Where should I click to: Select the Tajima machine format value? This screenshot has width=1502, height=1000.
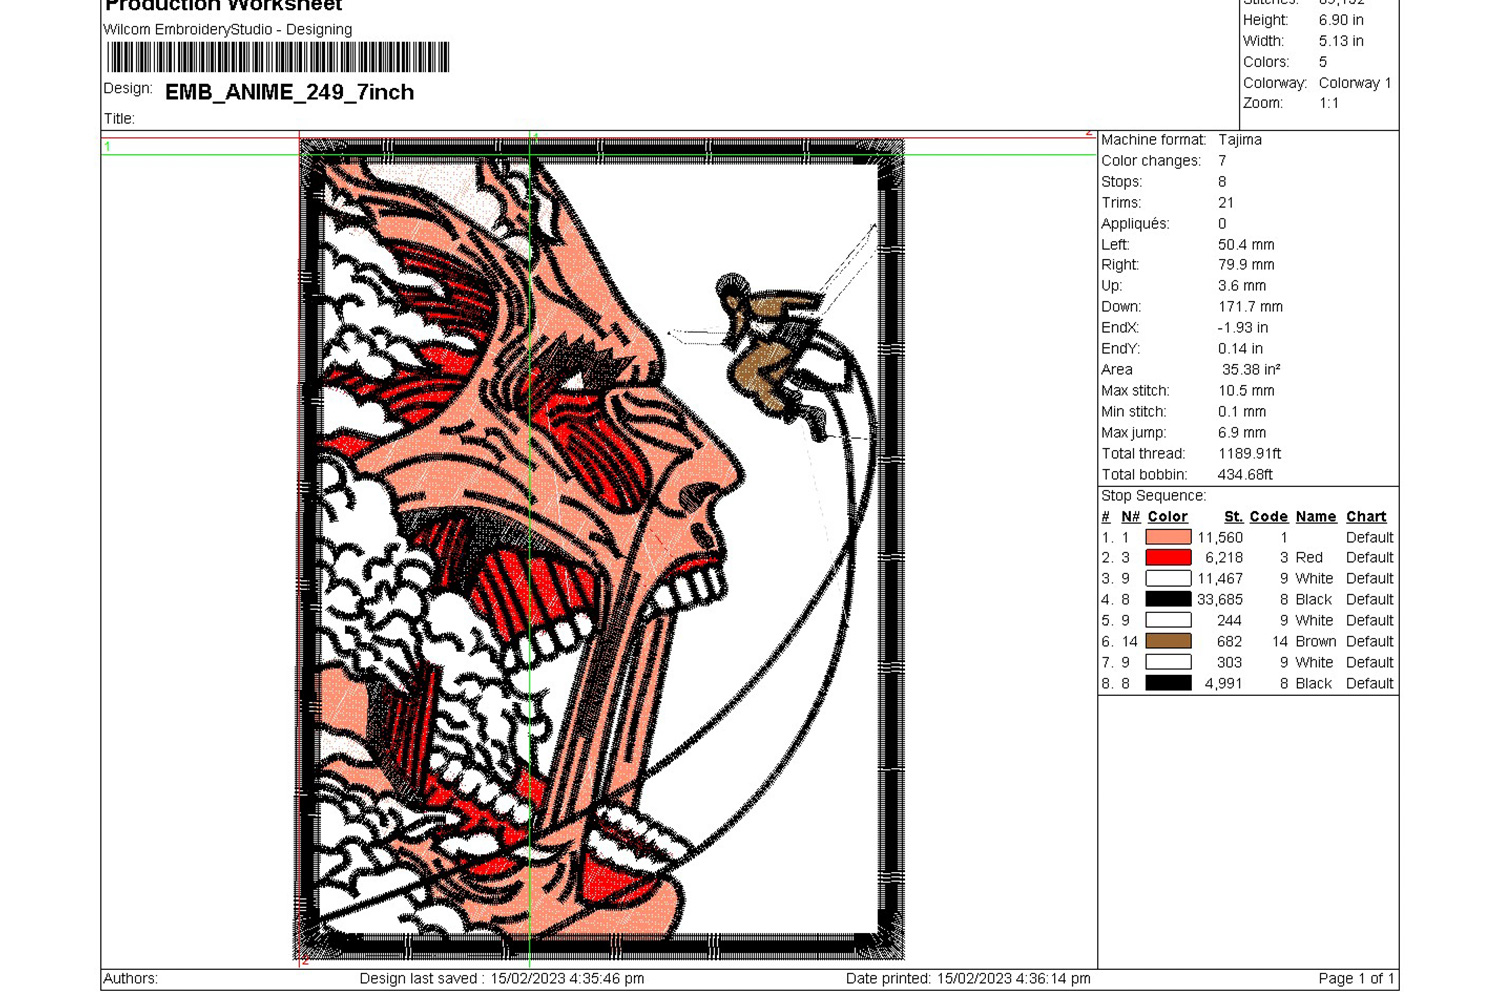[x=1239, y=140]
